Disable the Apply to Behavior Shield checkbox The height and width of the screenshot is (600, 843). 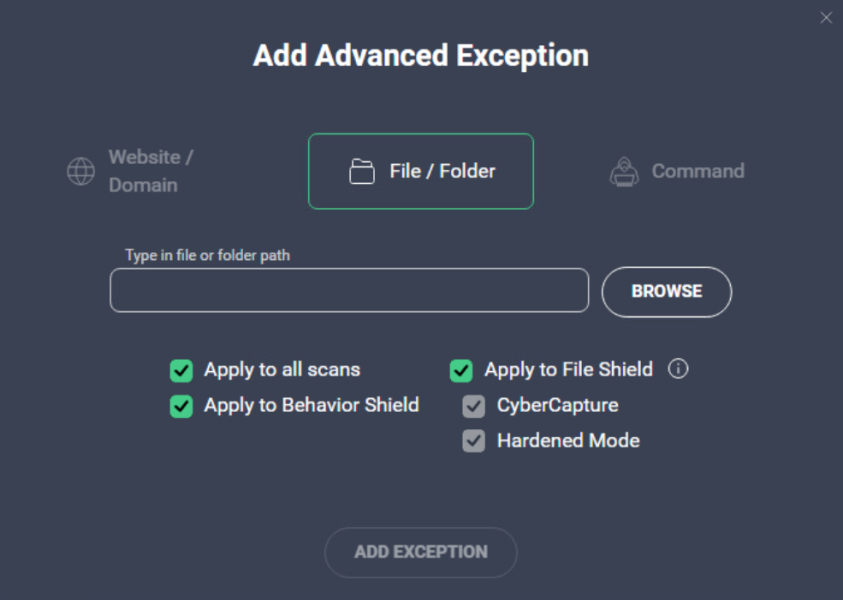(181, 406)
